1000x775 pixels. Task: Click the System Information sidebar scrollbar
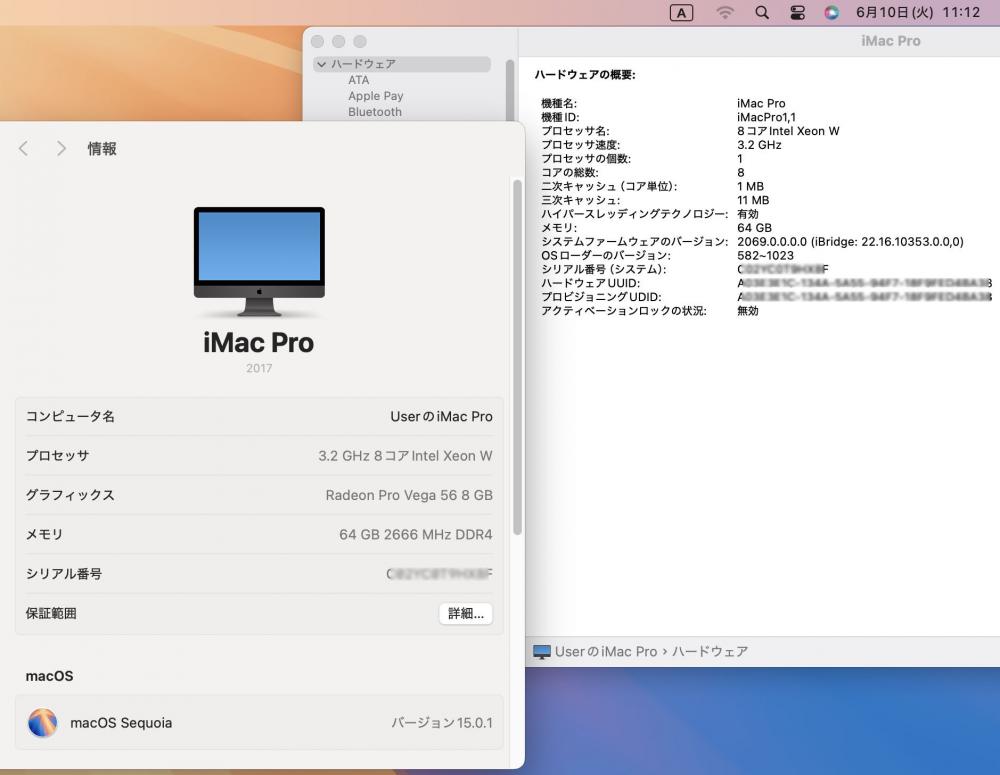pyautogui.click(x=510, y=89)
